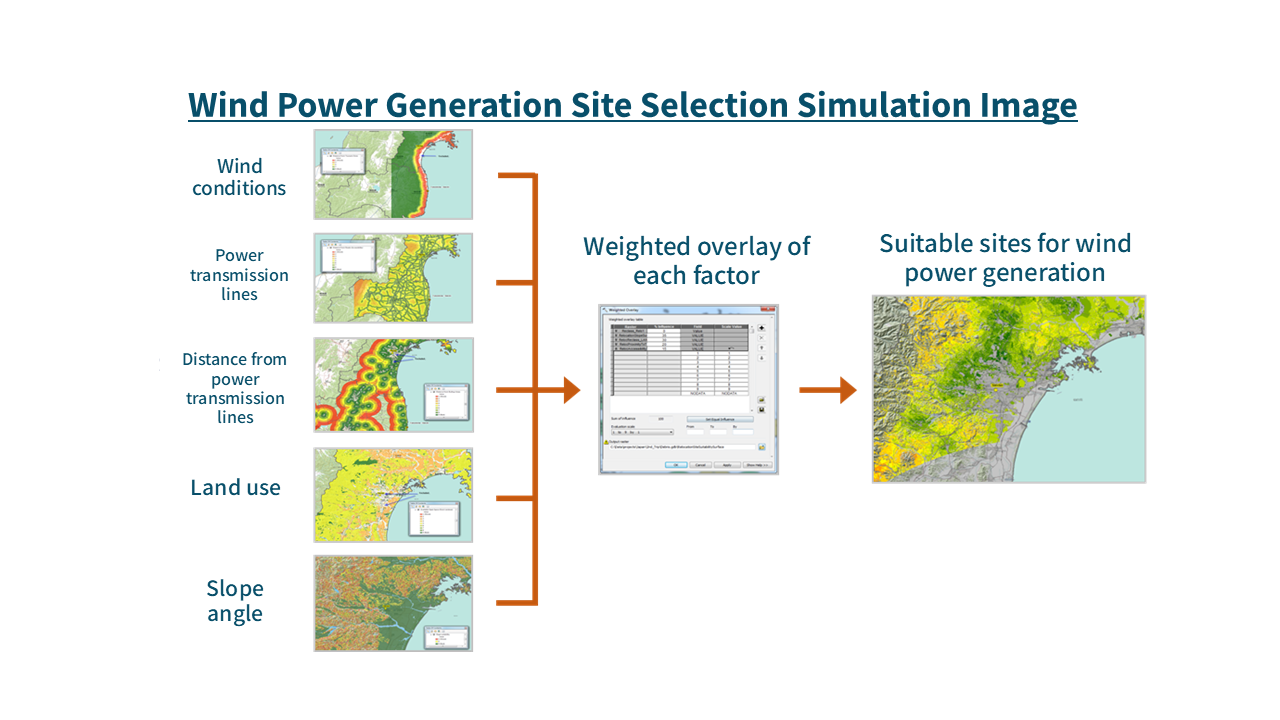Click the move raster up arrow icon
The width and height of the screenshot is (1280, 720).
(x=761, y=348)
